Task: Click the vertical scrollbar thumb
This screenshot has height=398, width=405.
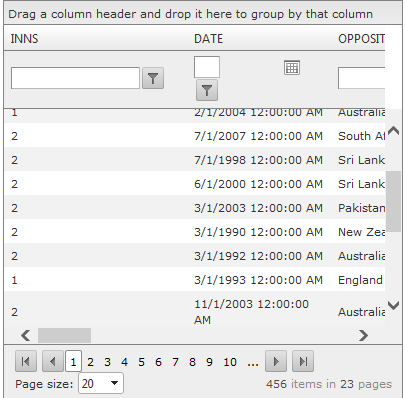Action: [394, 201]
